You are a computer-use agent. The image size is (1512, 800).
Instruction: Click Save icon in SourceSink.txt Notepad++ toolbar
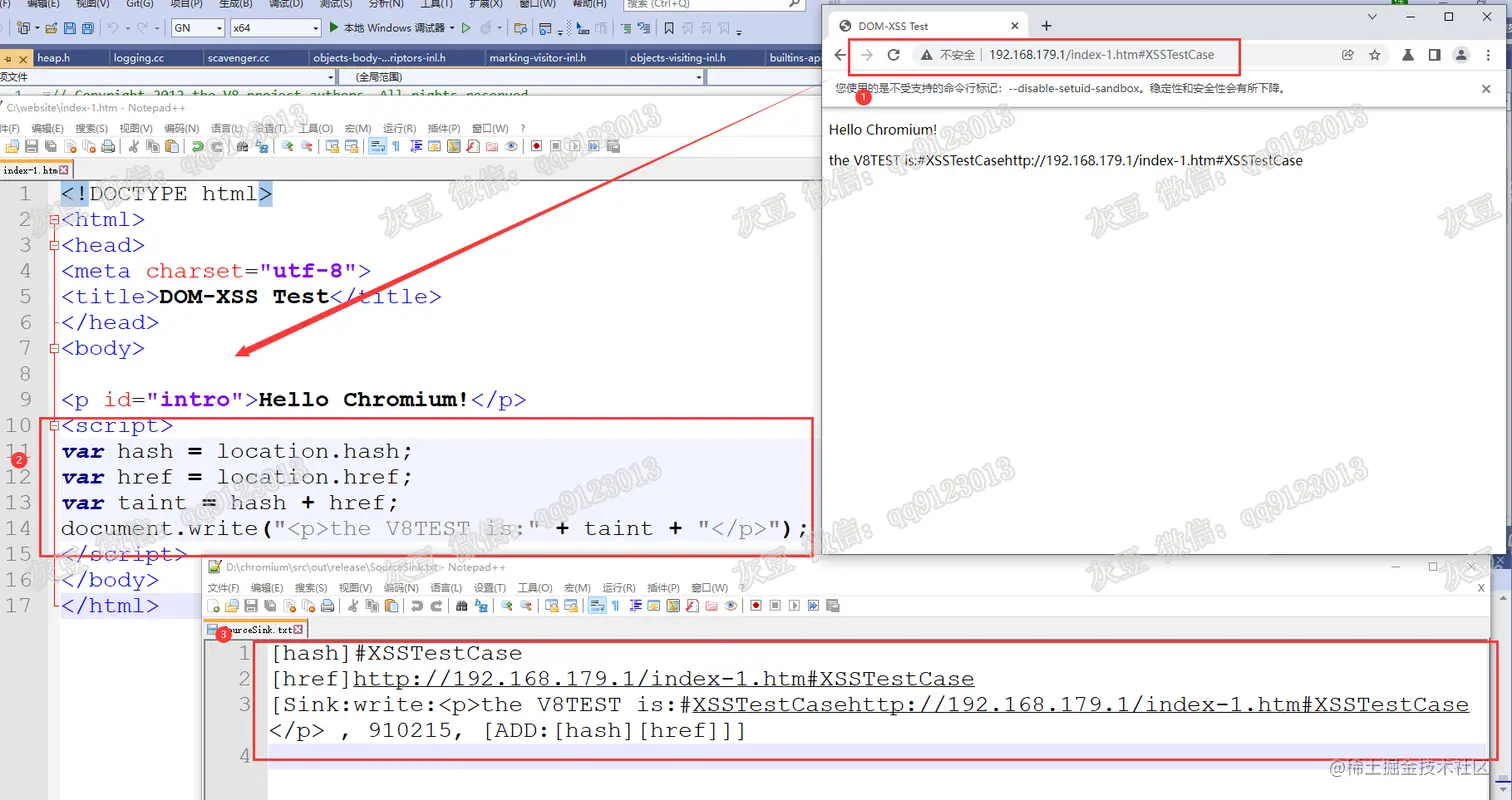tap(251, 606)
